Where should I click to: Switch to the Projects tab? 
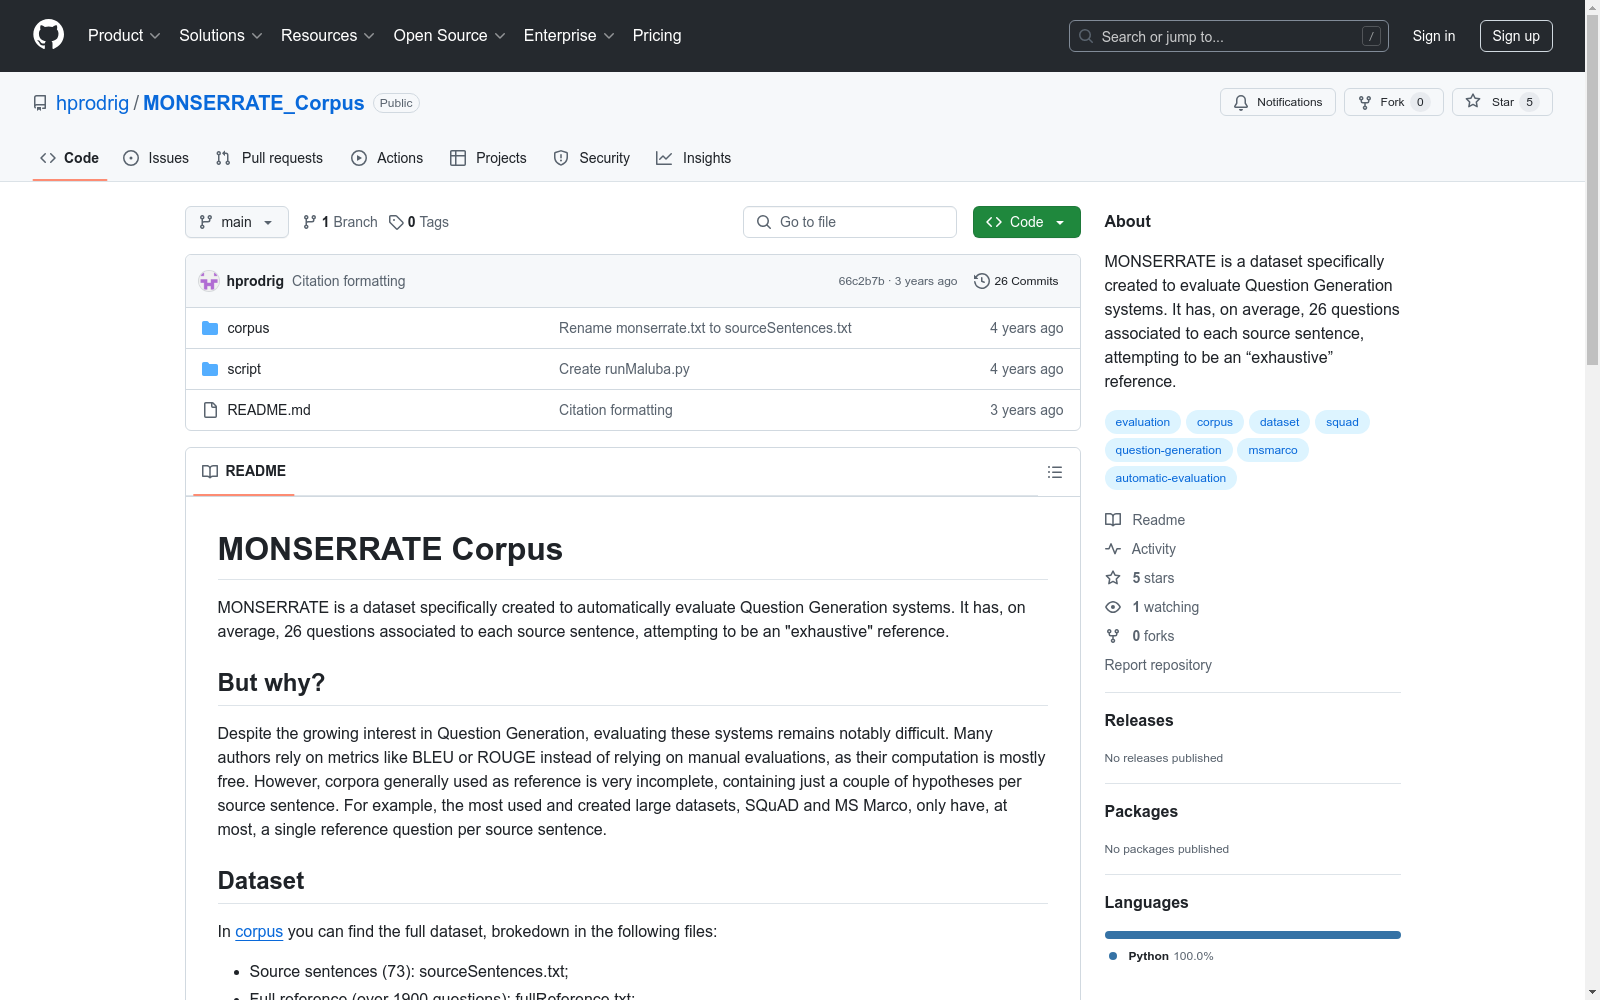coord(488,158)
